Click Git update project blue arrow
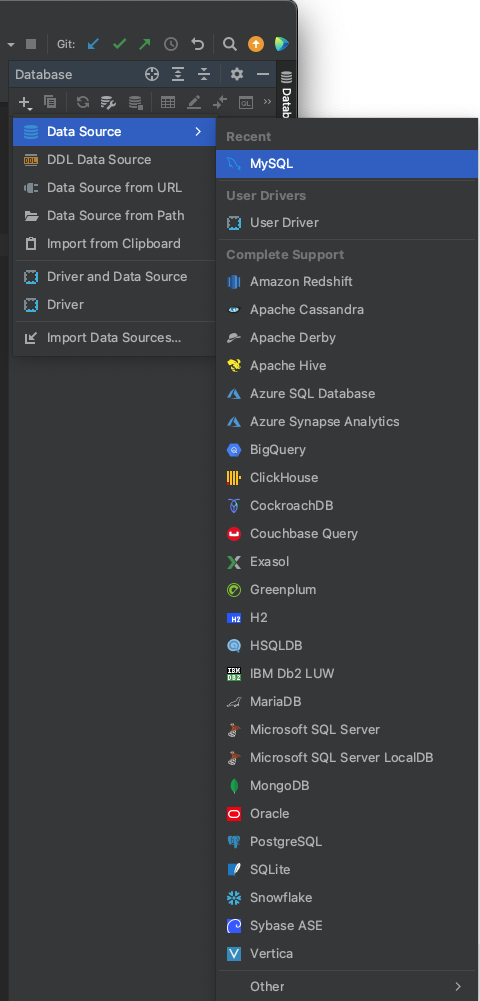The image size is (480, 1001). point(94,44)
